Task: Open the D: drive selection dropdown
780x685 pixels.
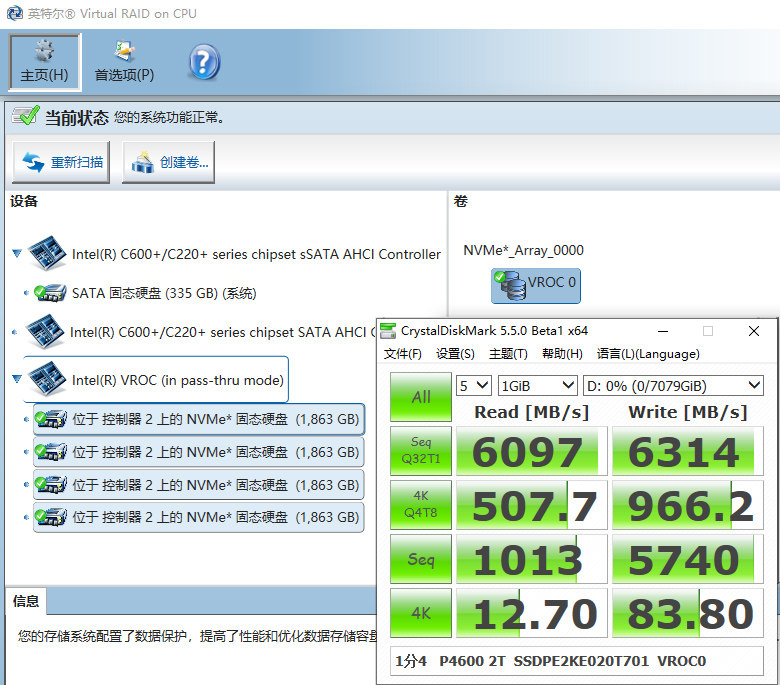Action: tap(673, 386)
